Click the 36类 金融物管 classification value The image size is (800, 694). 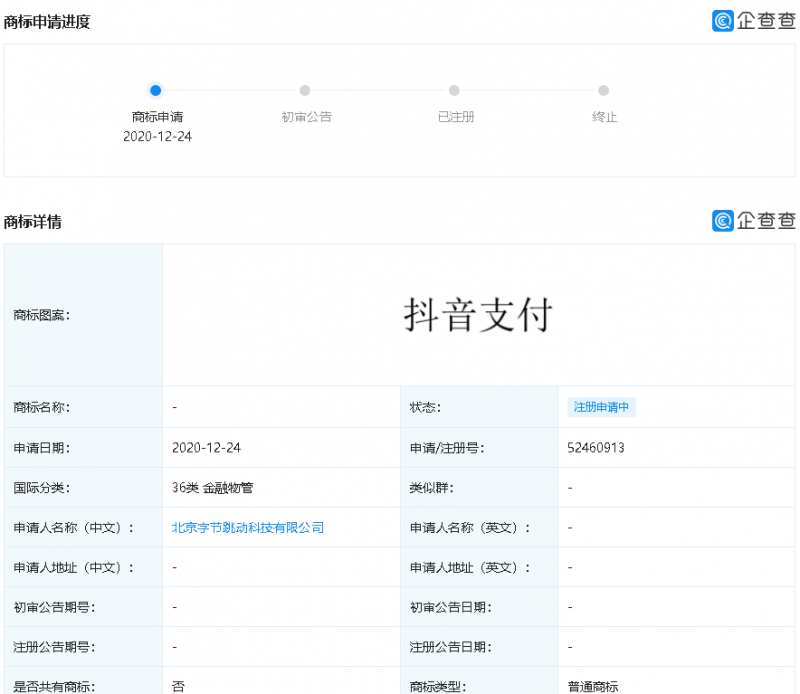tap(213, 488)
